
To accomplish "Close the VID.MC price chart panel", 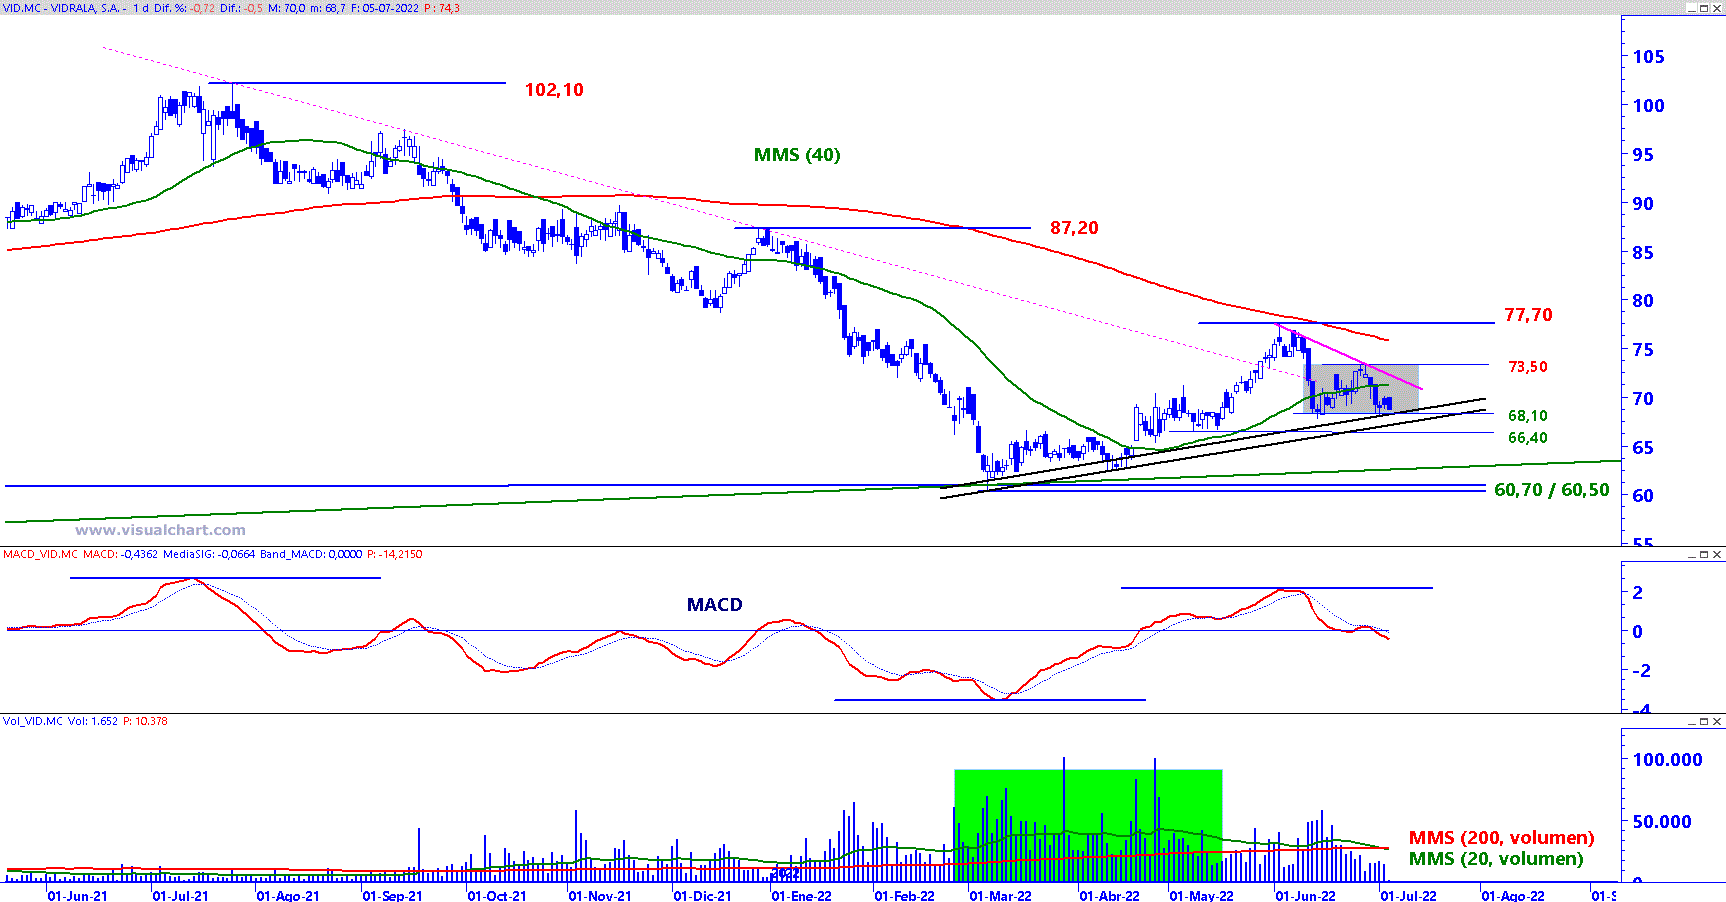I will click(1717, 8).
